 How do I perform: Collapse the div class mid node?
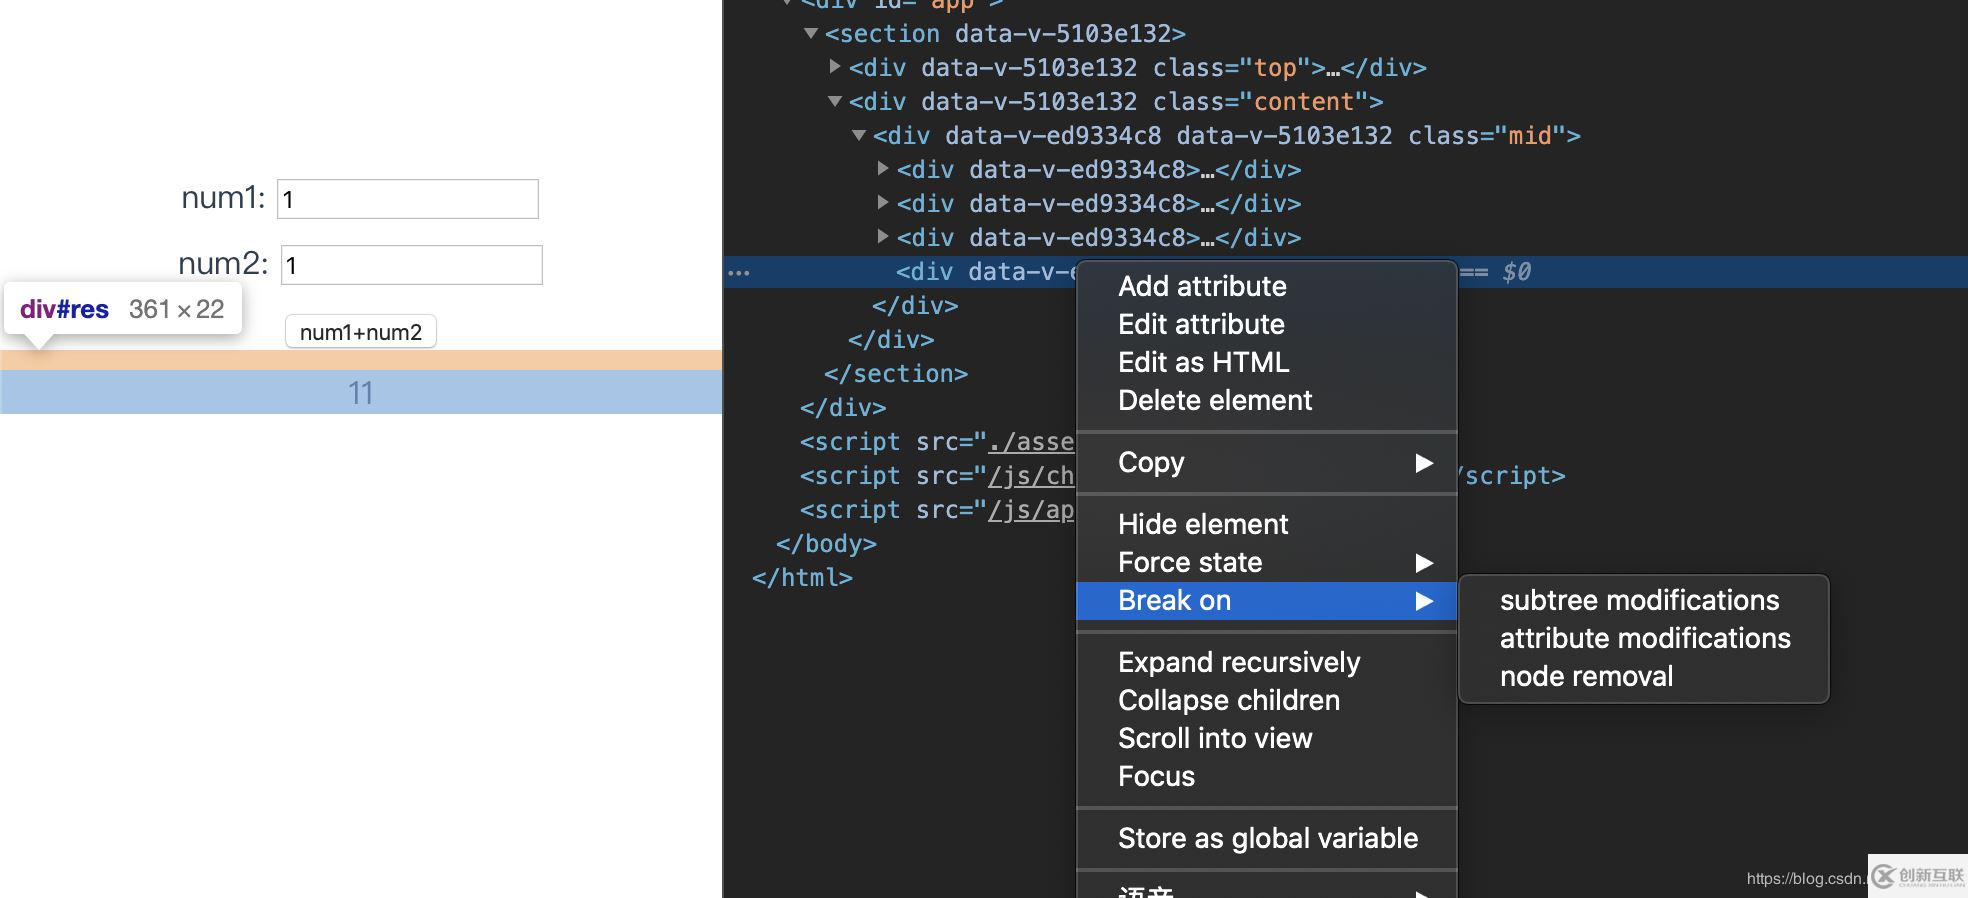point(859,135)
